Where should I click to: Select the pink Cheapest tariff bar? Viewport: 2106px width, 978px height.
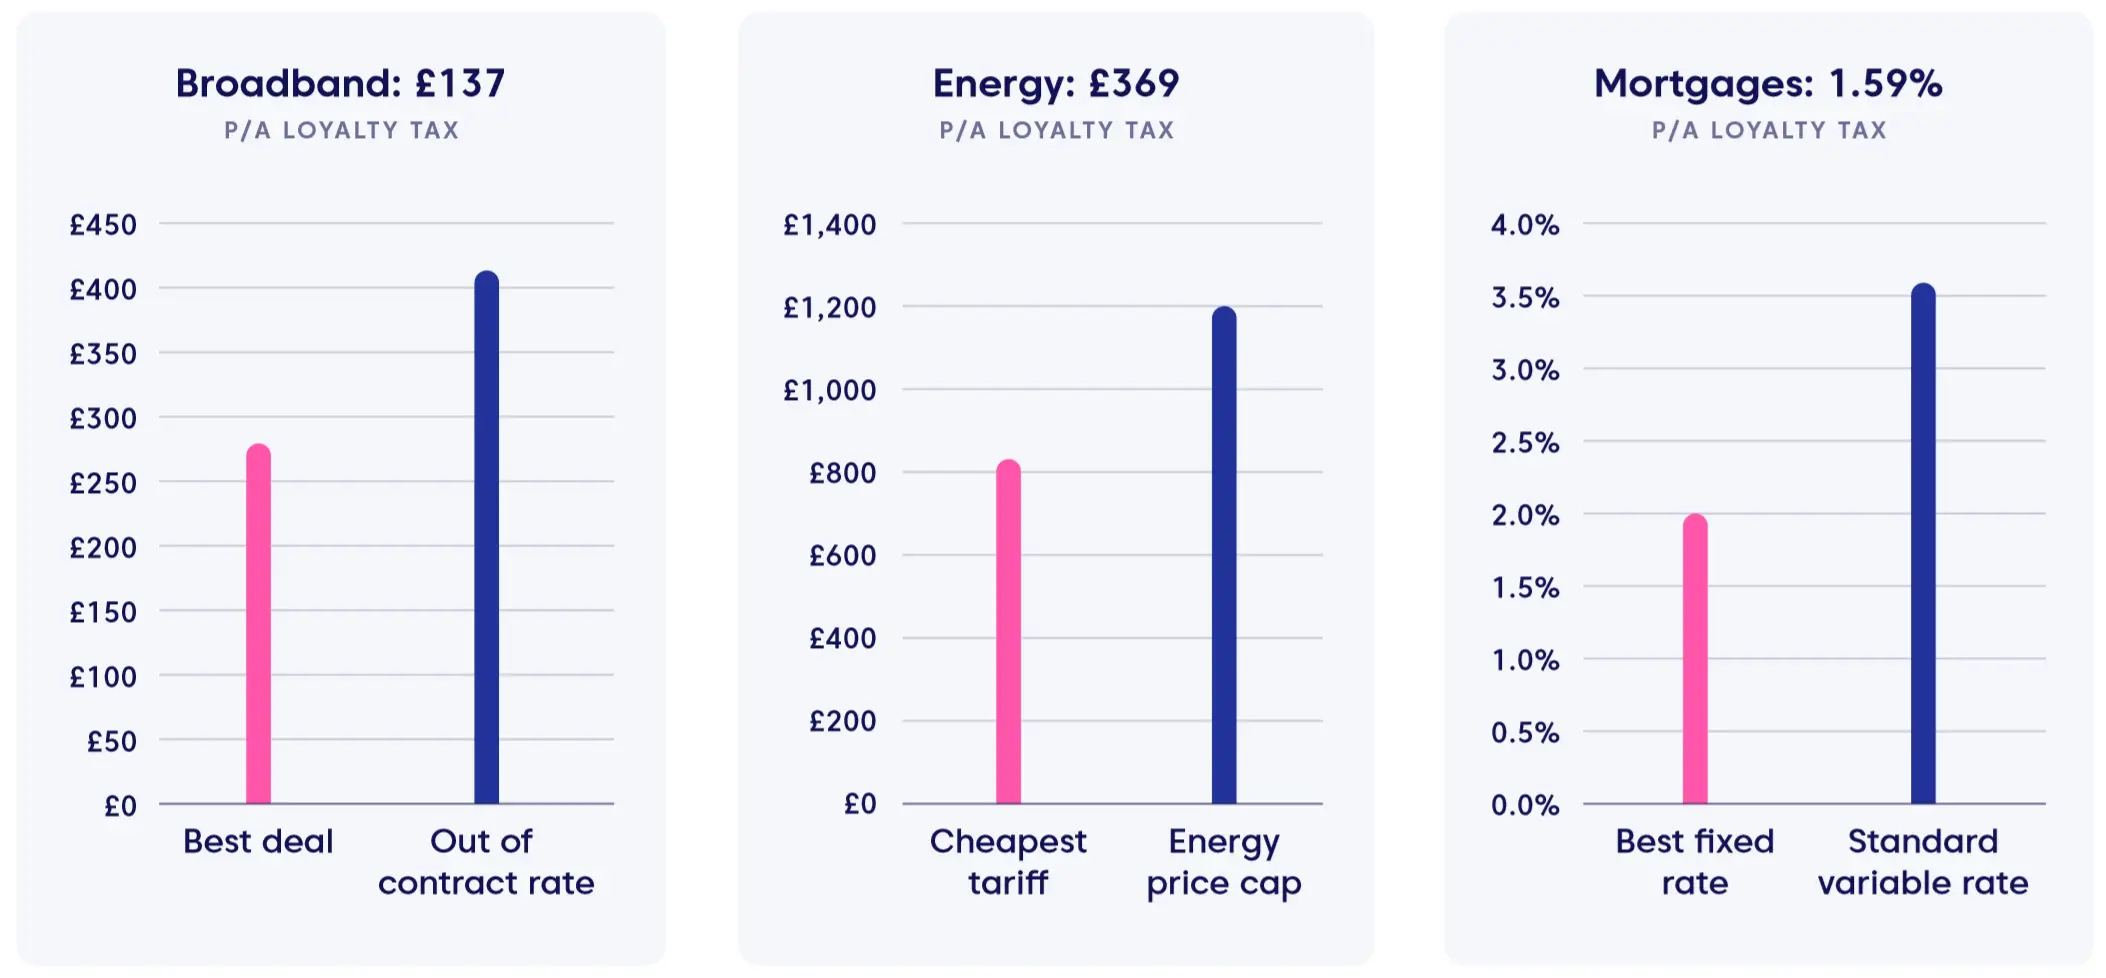pos(1008,632)
